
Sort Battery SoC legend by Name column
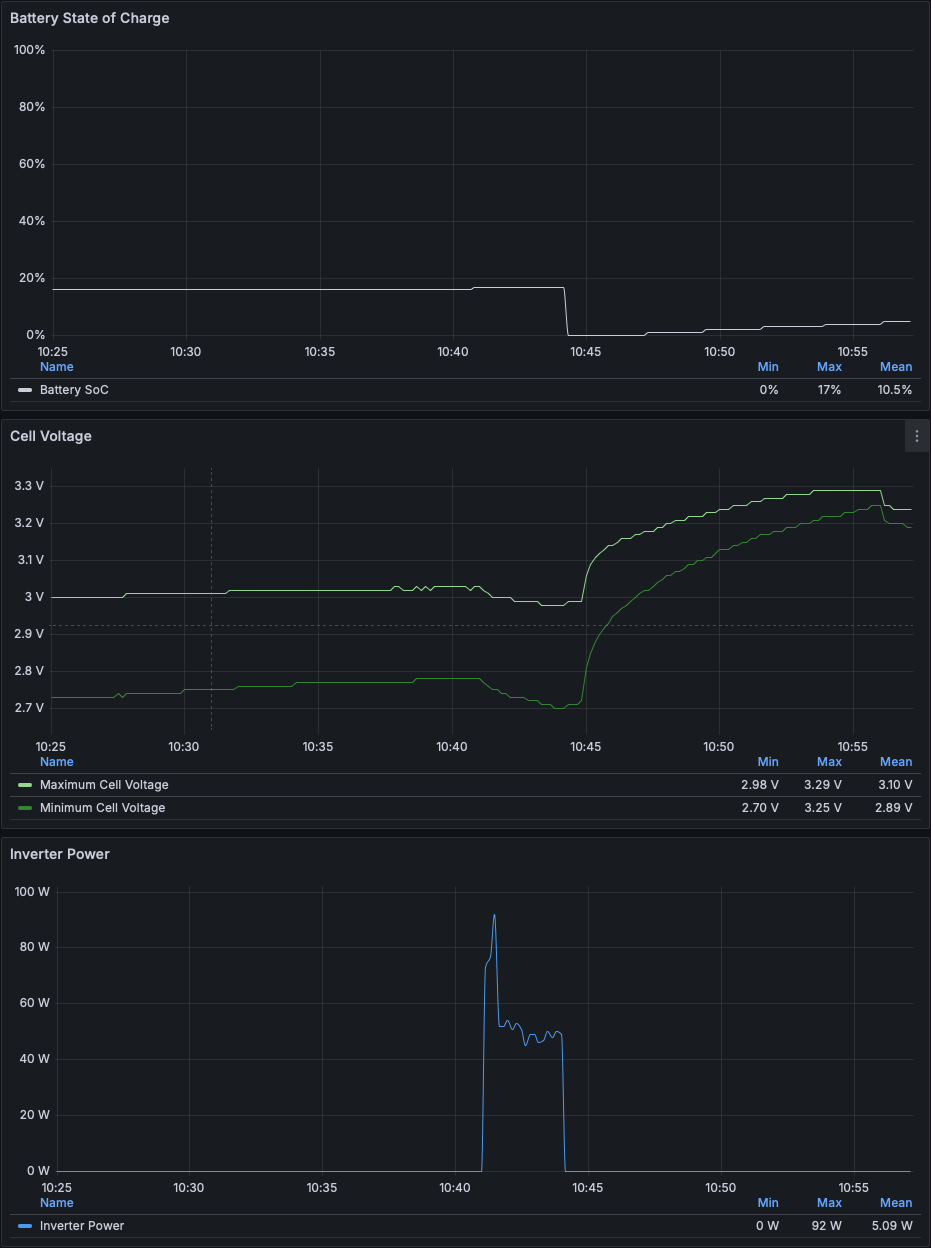point(57,367)
